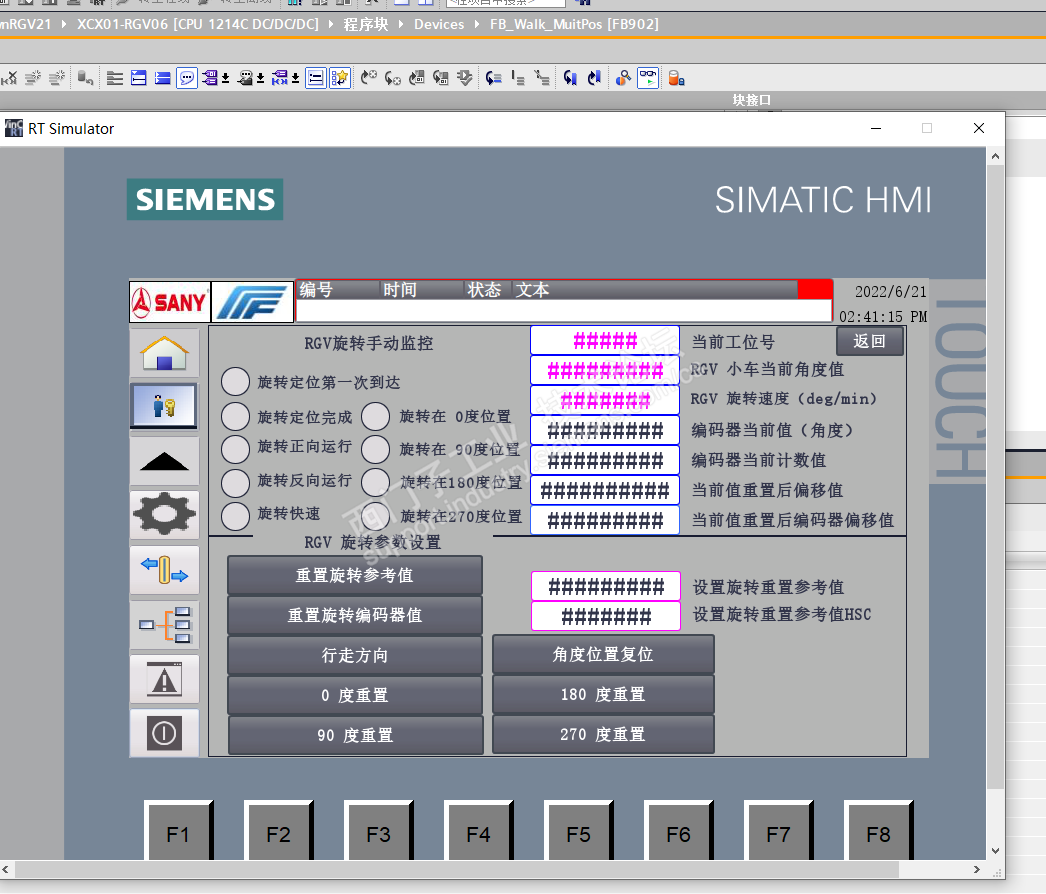Click the reset database cylinder icon
The width and height of the screenshot is (1046, 894).
click(x=85, y=79)
